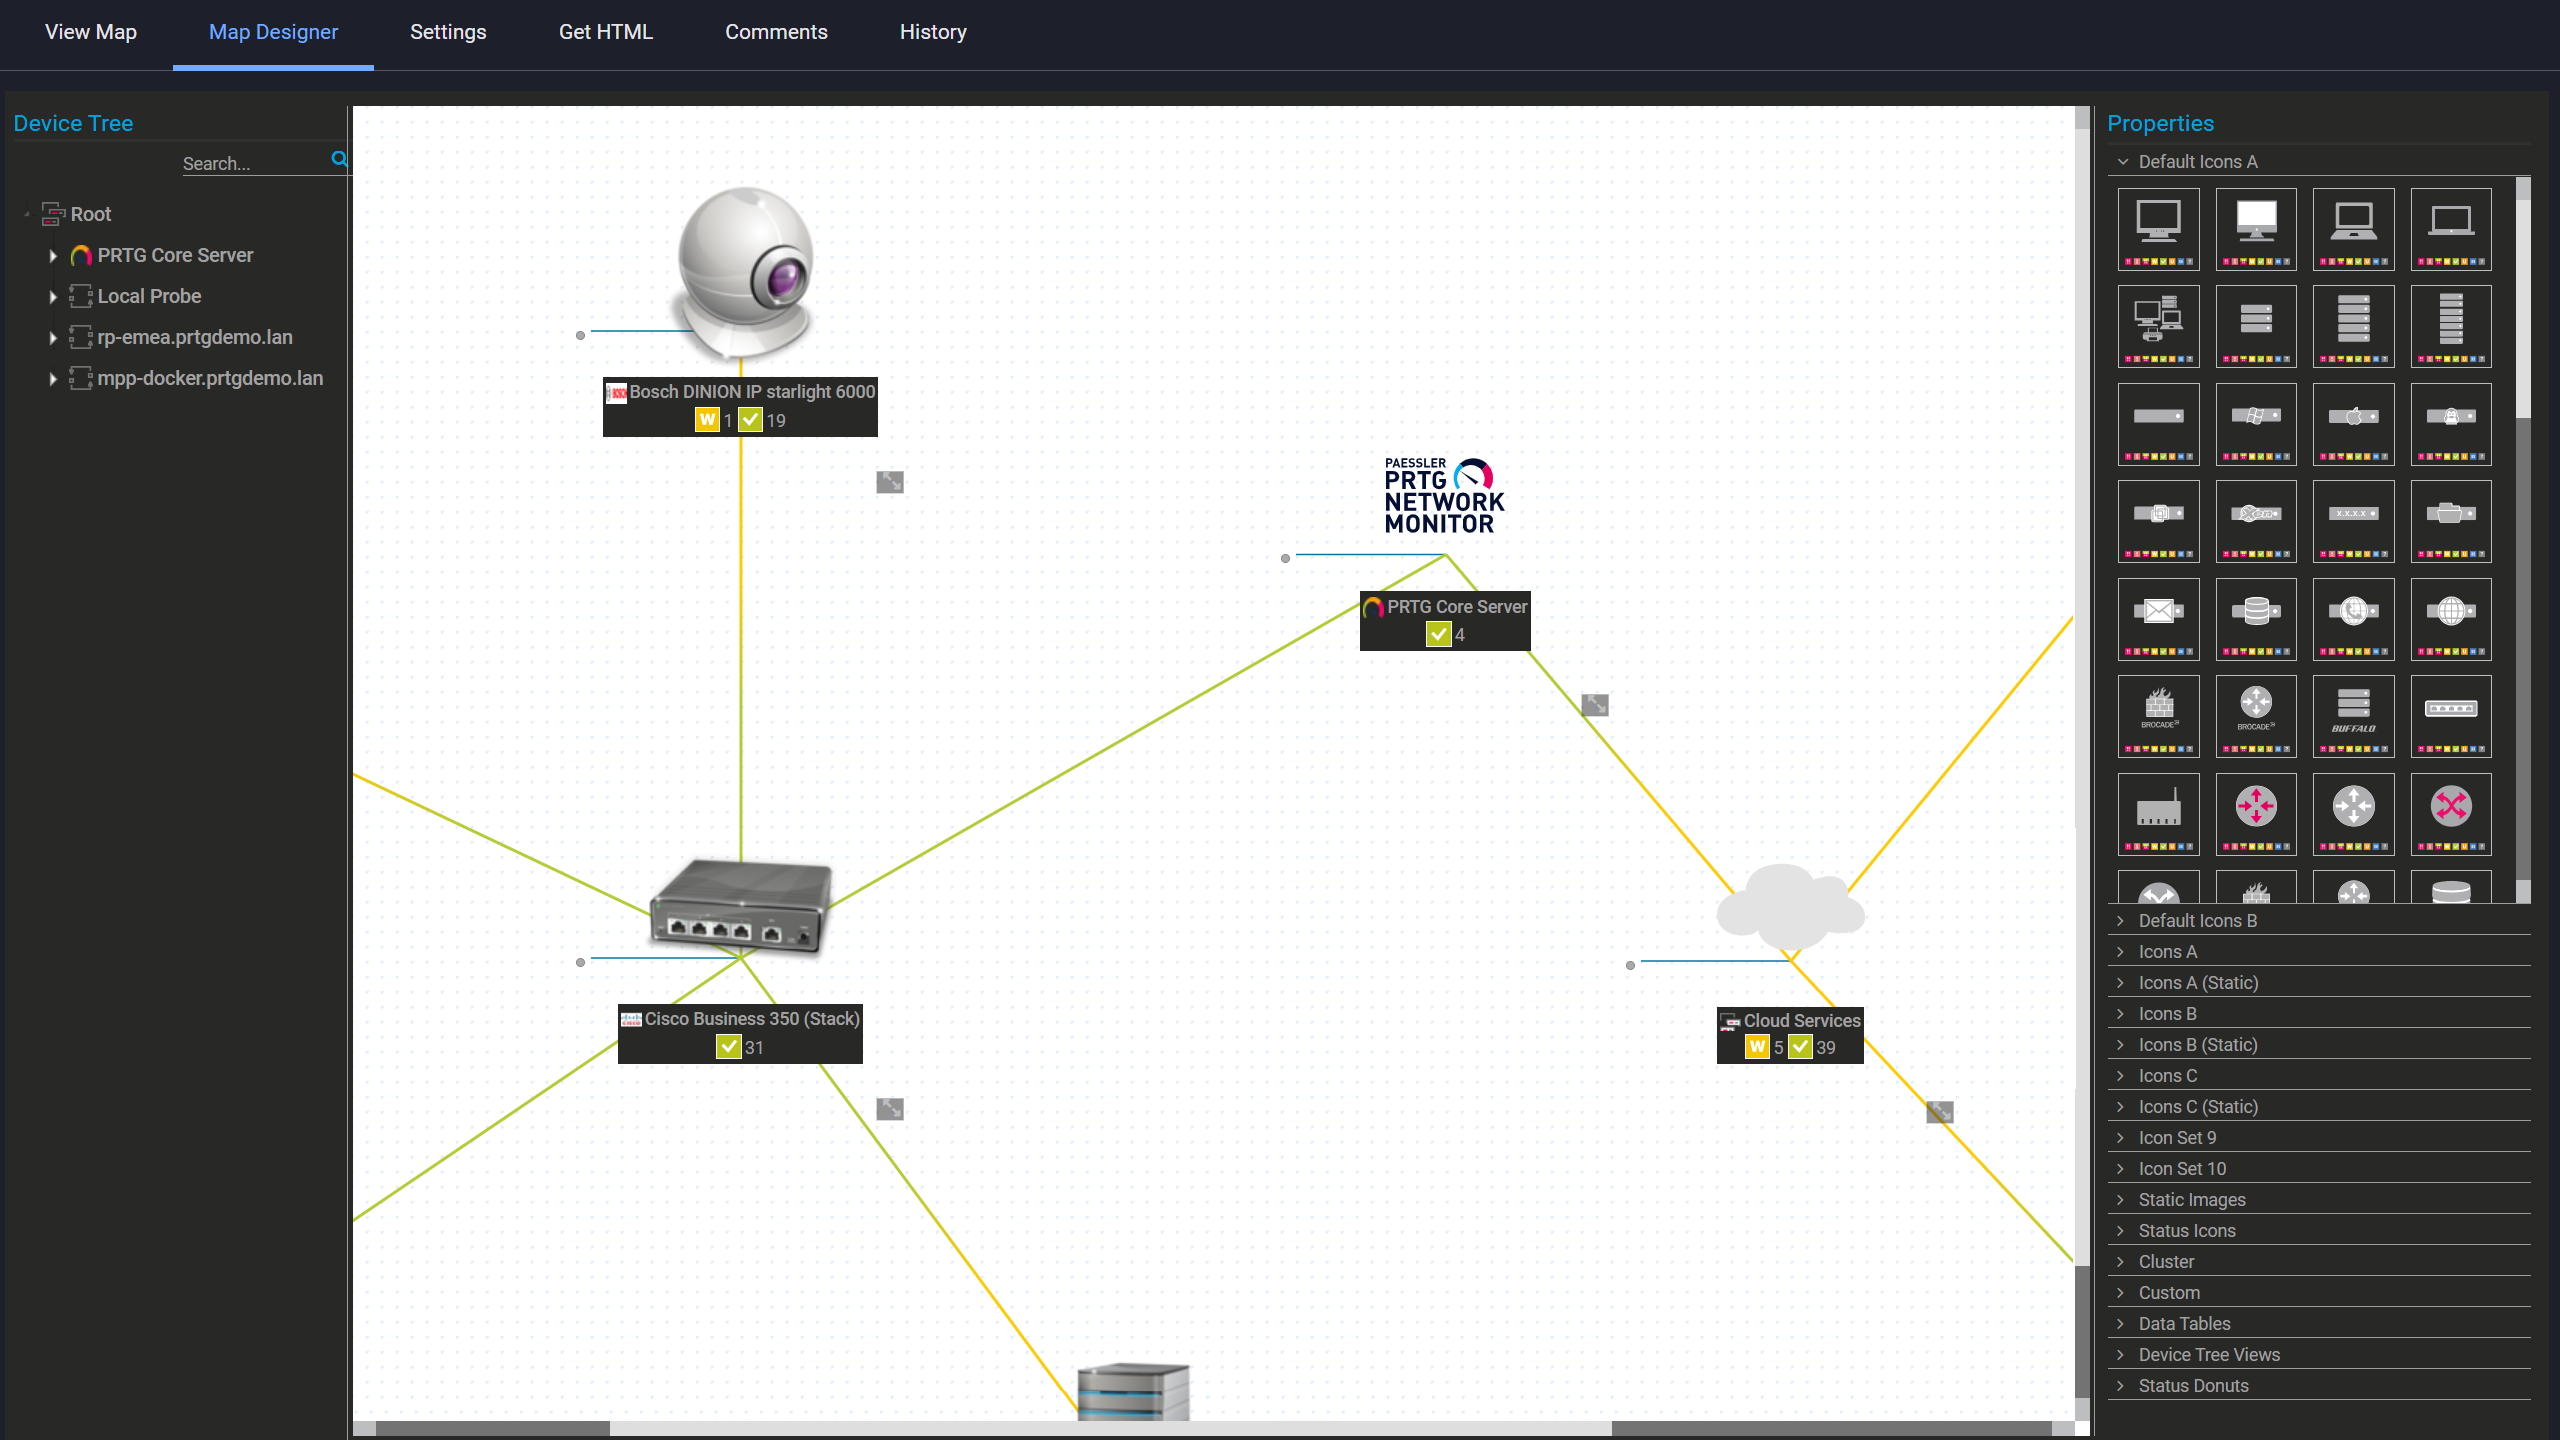This screenshot has height=1440, width=2560.
Task: Expand the Local Probe tree node arrow
Action: click(x=53, y=297)
